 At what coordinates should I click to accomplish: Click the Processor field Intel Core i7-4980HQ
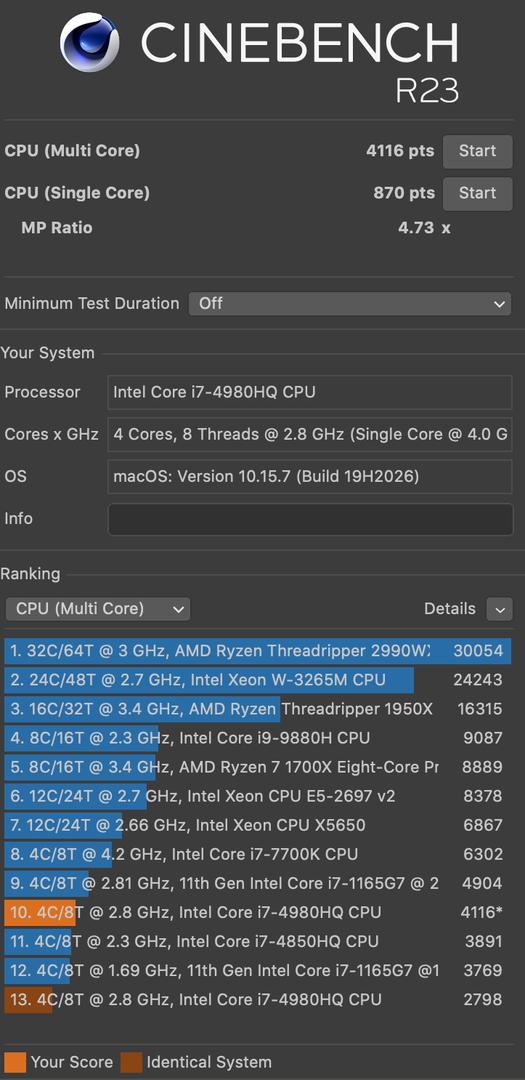pyautogui.click(x=310, y=392)
